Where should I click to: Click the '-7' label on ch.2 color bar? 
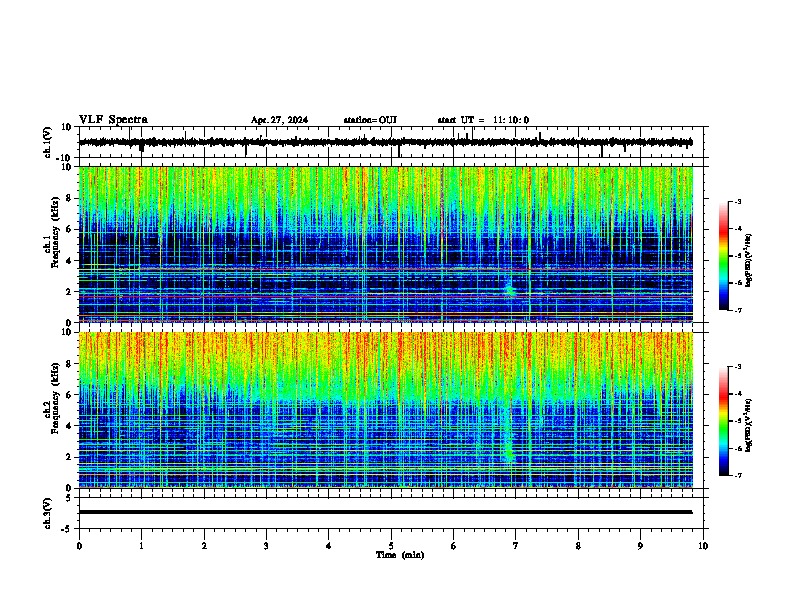point(737,475)
